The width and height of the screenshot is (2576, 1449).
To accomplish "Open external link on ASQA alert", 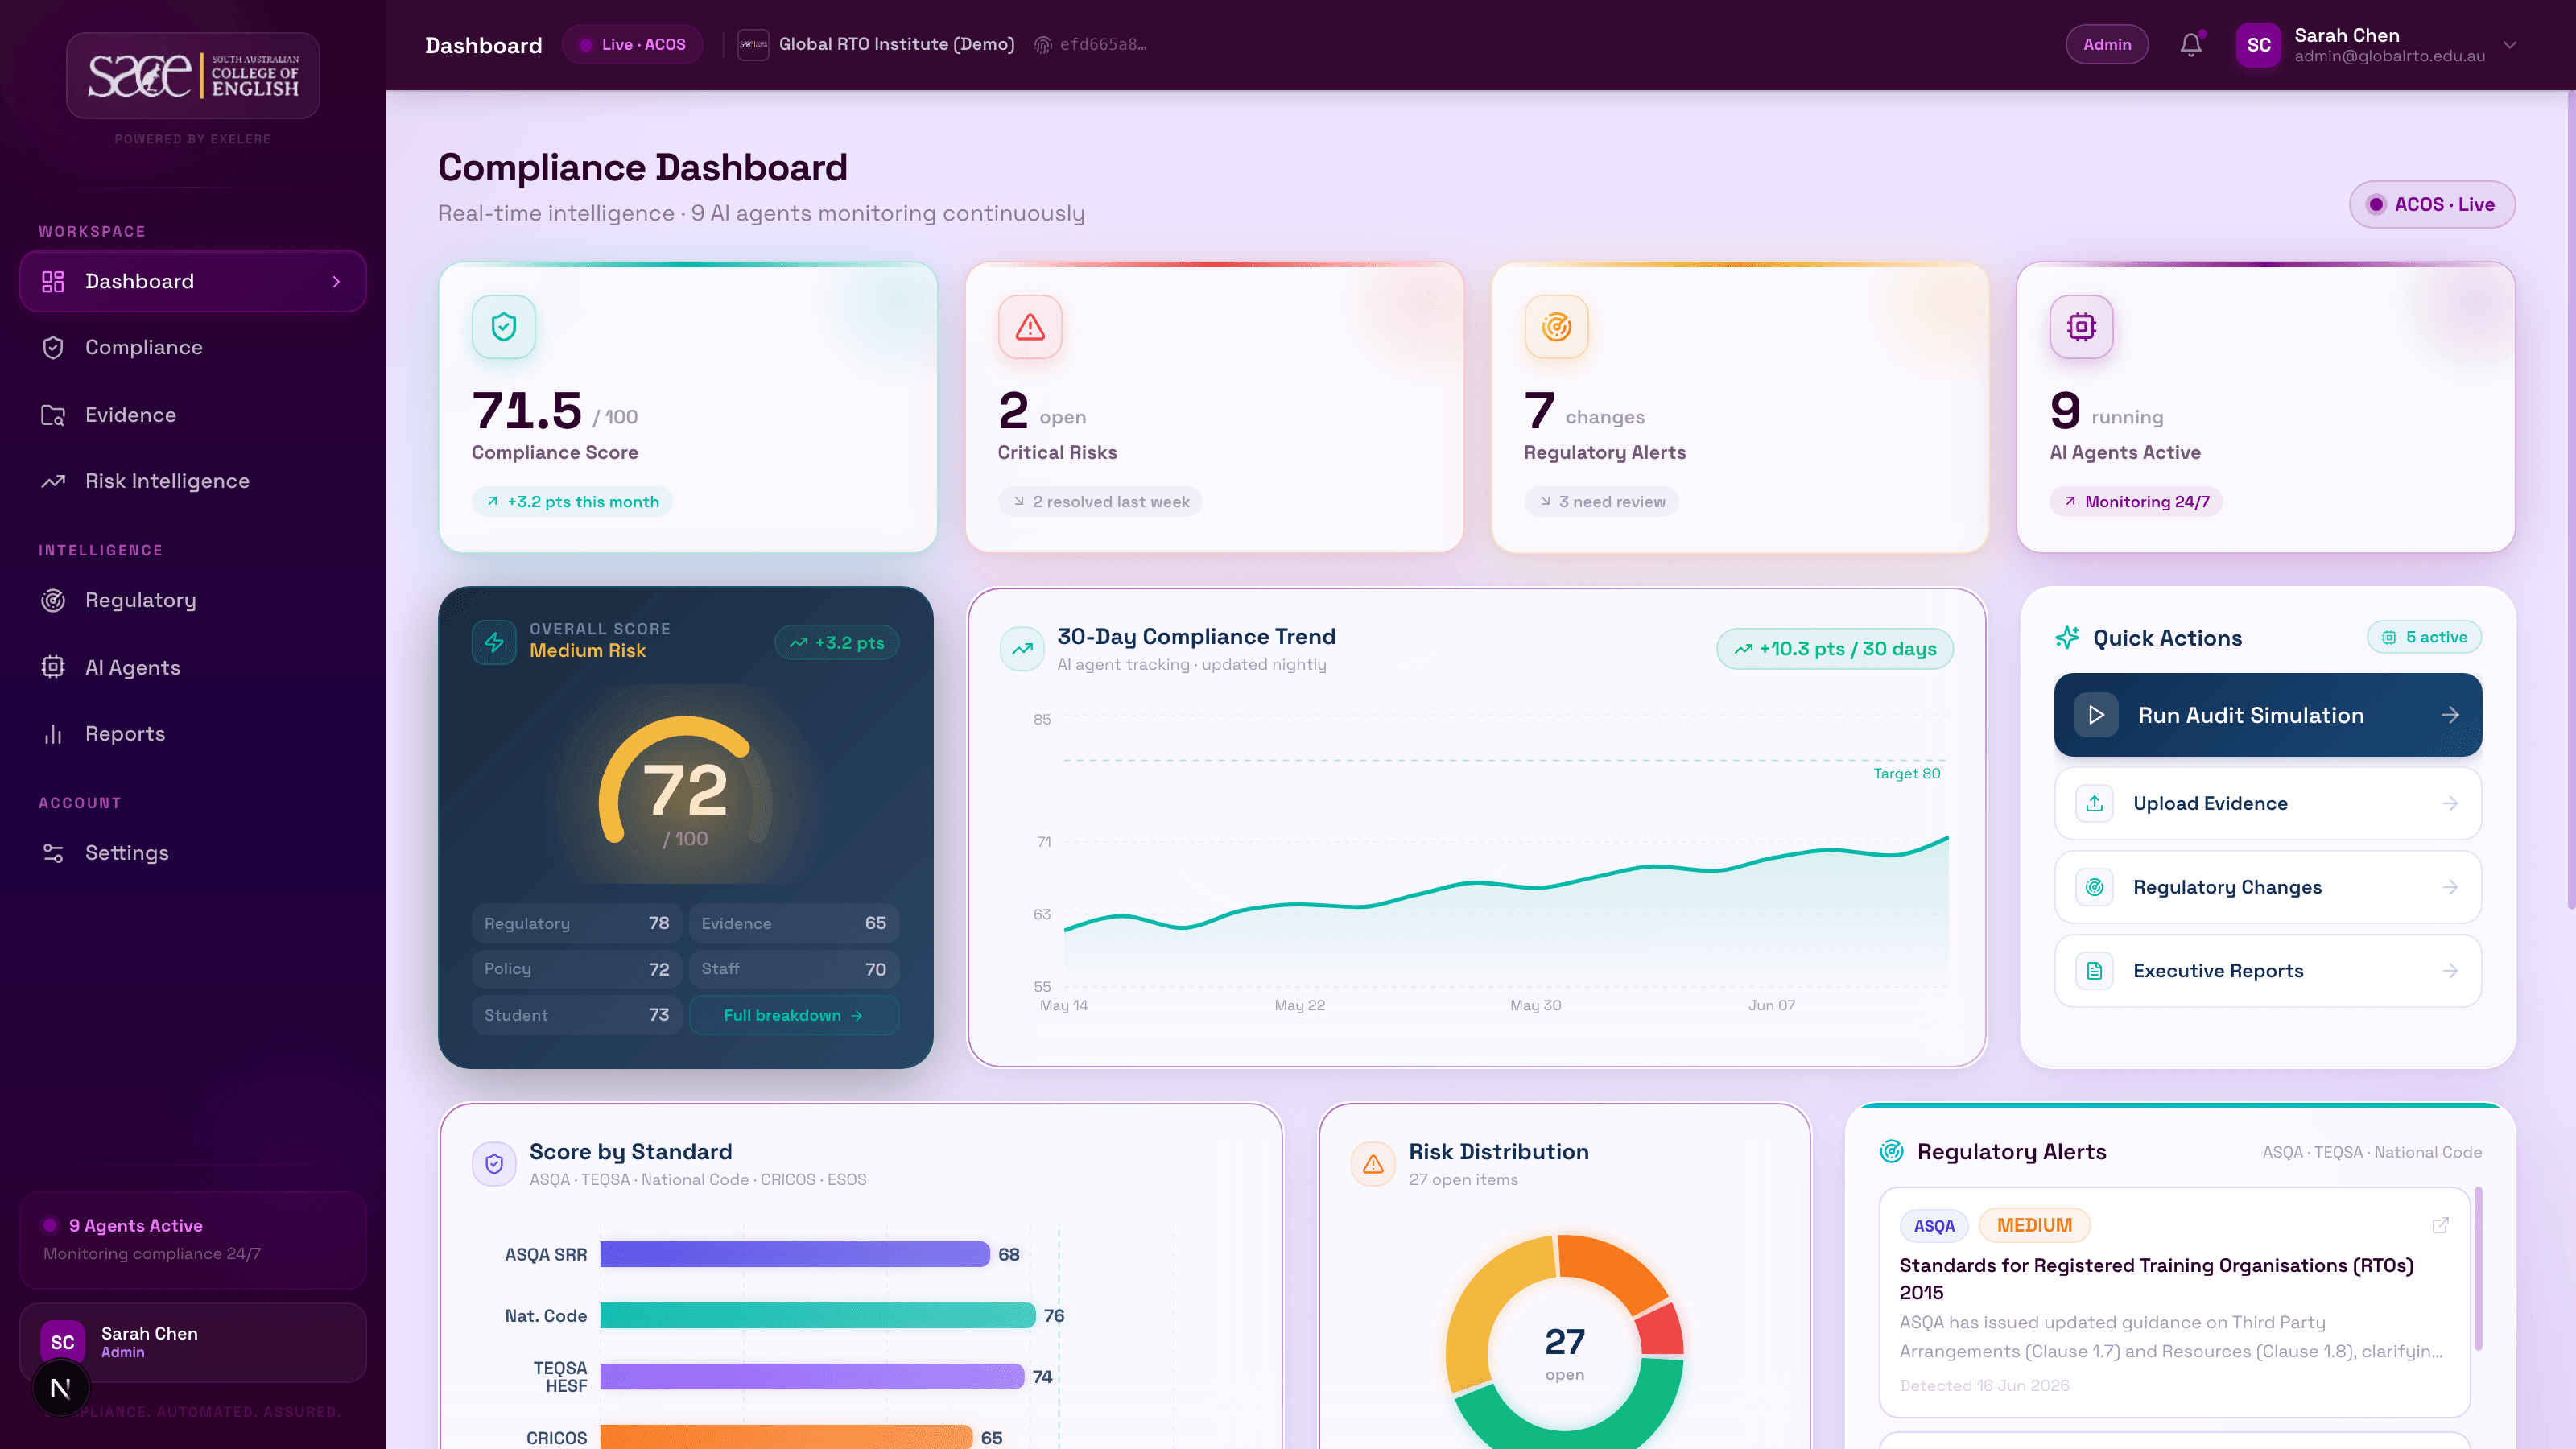I will pyautogui.click(x=2440, y=1225).
